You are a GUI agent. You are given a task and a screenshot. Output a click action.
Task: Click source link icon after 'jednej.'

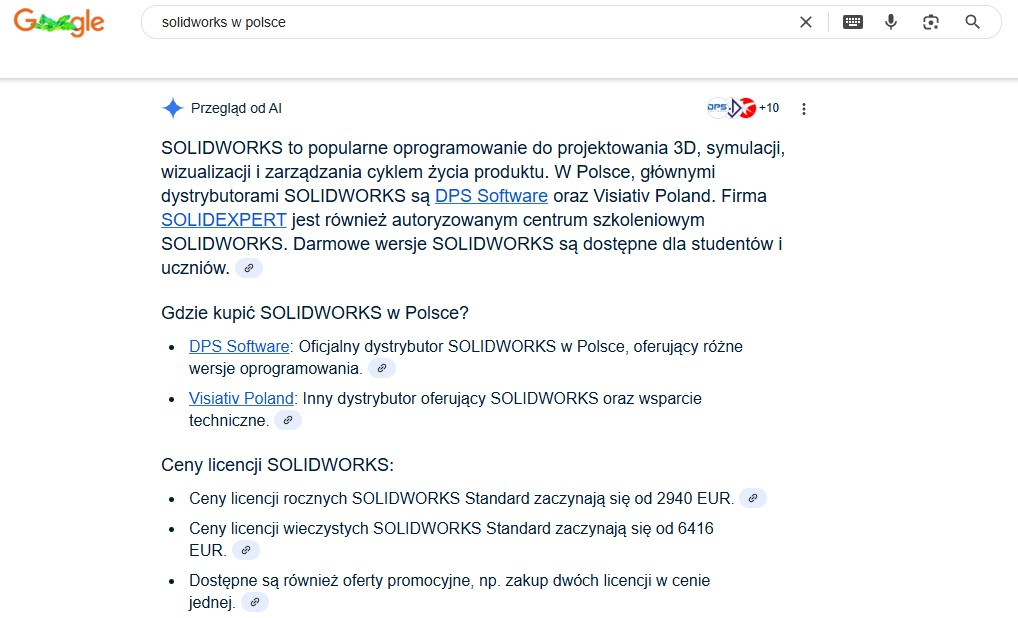(254, 602)
